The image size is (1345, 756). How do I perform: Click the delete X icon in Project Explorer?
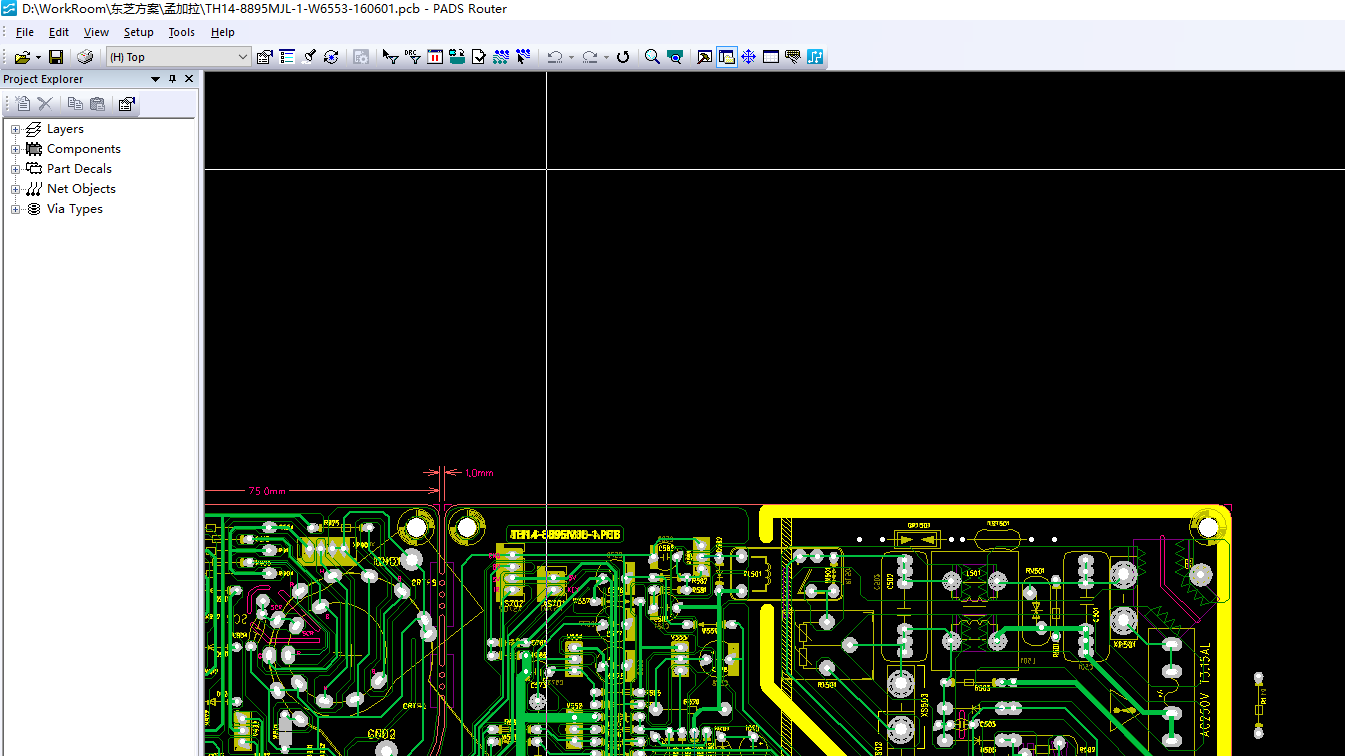pyautogui.click(x=45, y=103)
